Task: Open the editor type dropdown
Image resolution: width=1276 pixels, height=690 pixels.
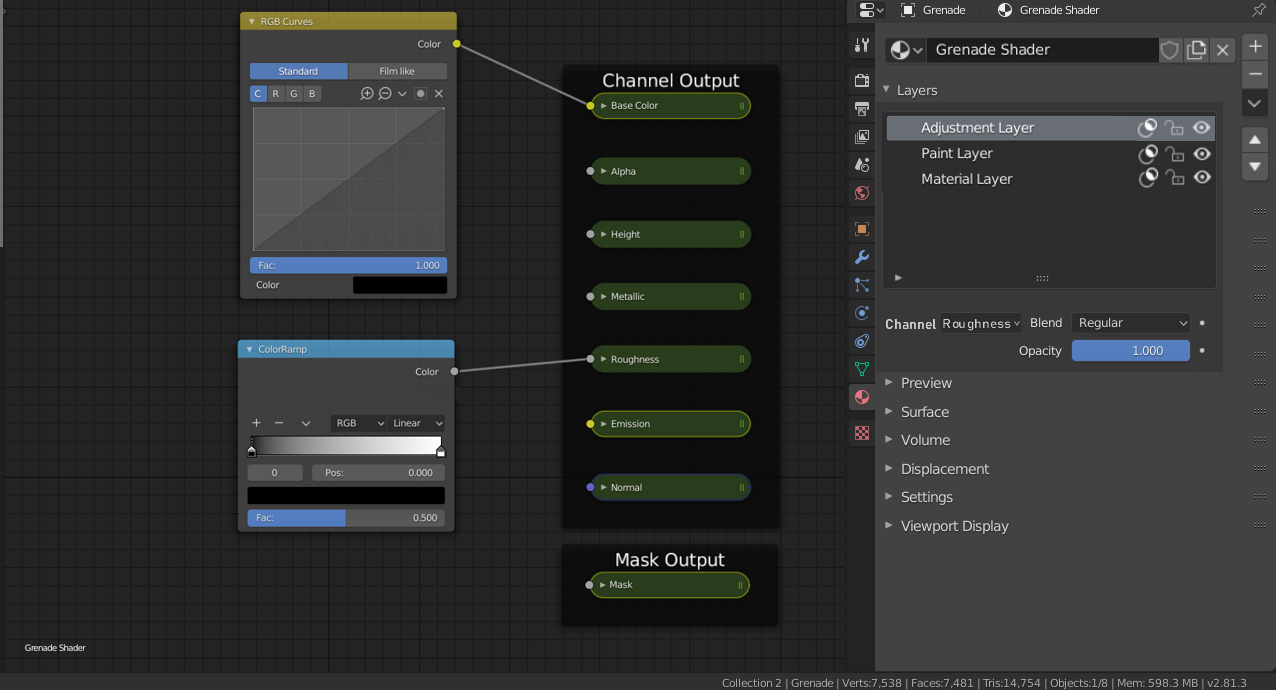Action: coord(871,10)
